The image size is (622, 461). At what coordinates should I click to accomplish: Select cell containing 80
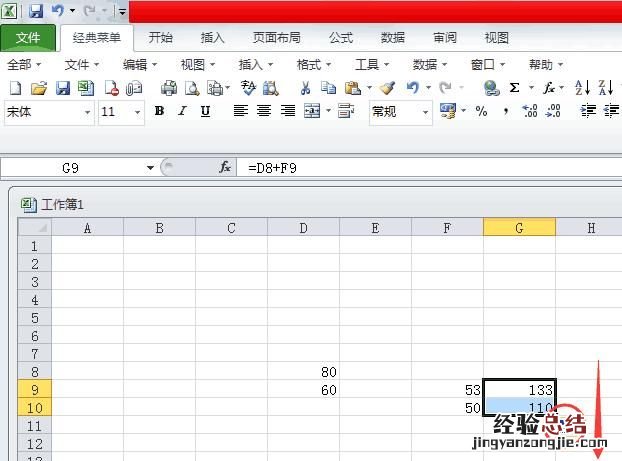303,372
